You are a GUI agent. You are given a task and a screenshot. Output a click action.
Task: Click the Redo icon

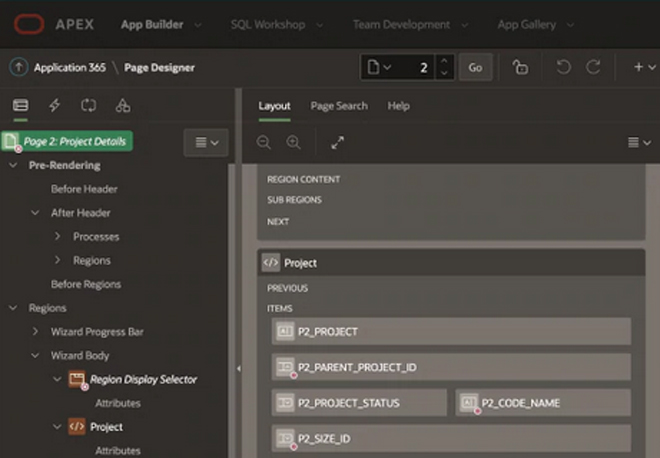593,67
